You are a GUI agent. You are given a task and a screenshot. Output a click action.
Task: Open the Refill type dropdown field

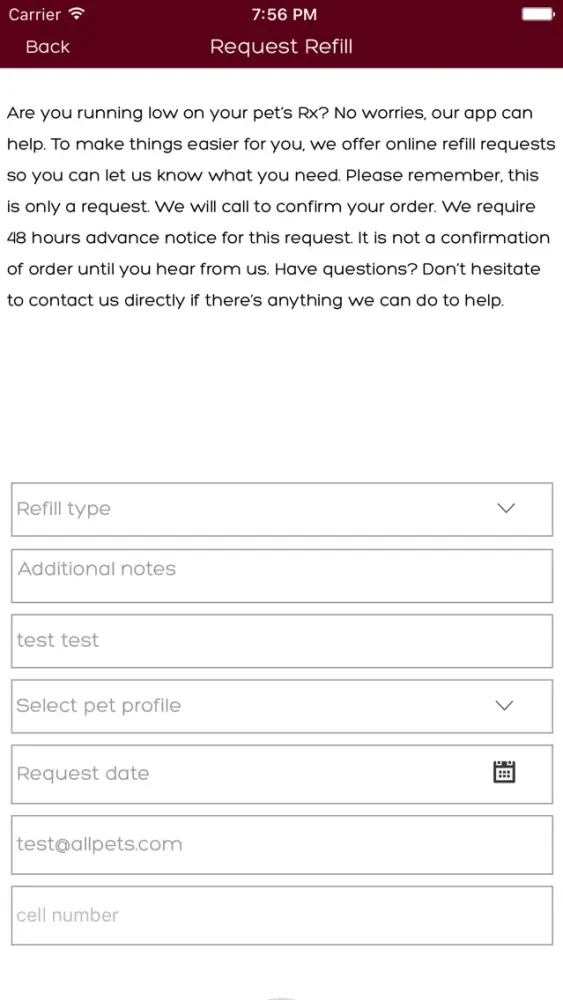(x=282, y=509)
